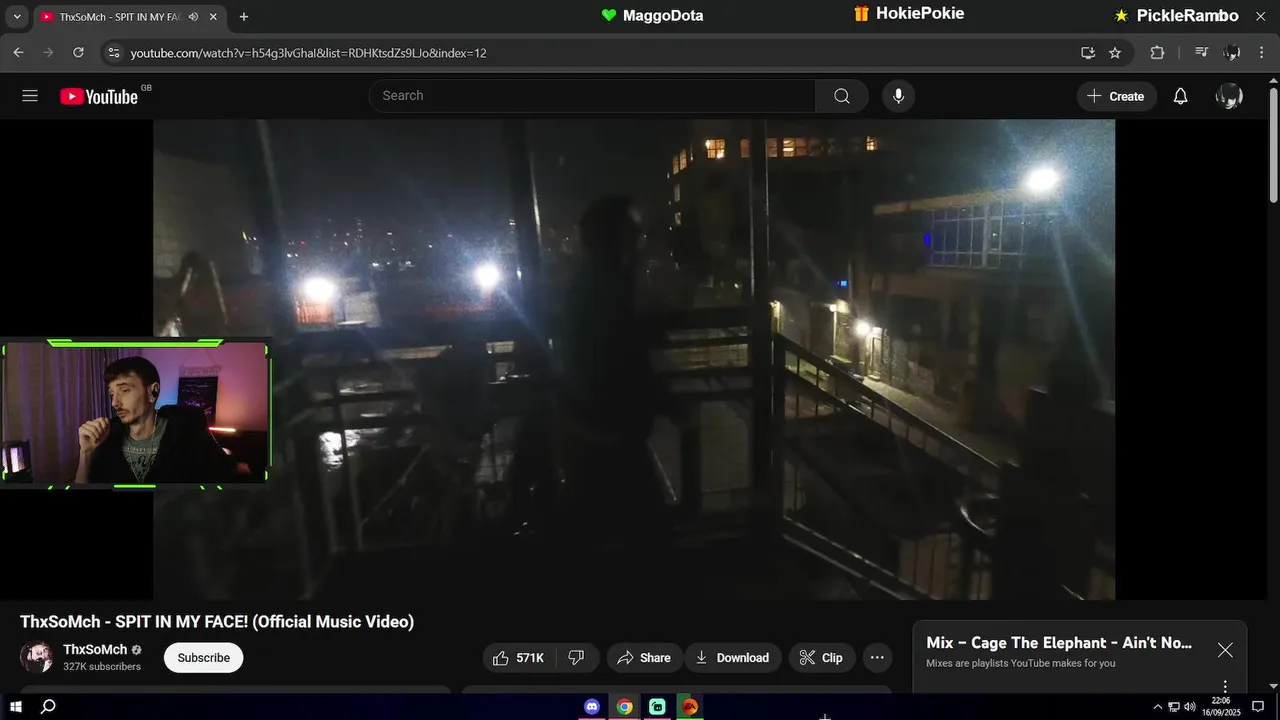This screenshot has height=720, width=1280.
Task: Open the Windows Start menu
Action: coord(16,707)
